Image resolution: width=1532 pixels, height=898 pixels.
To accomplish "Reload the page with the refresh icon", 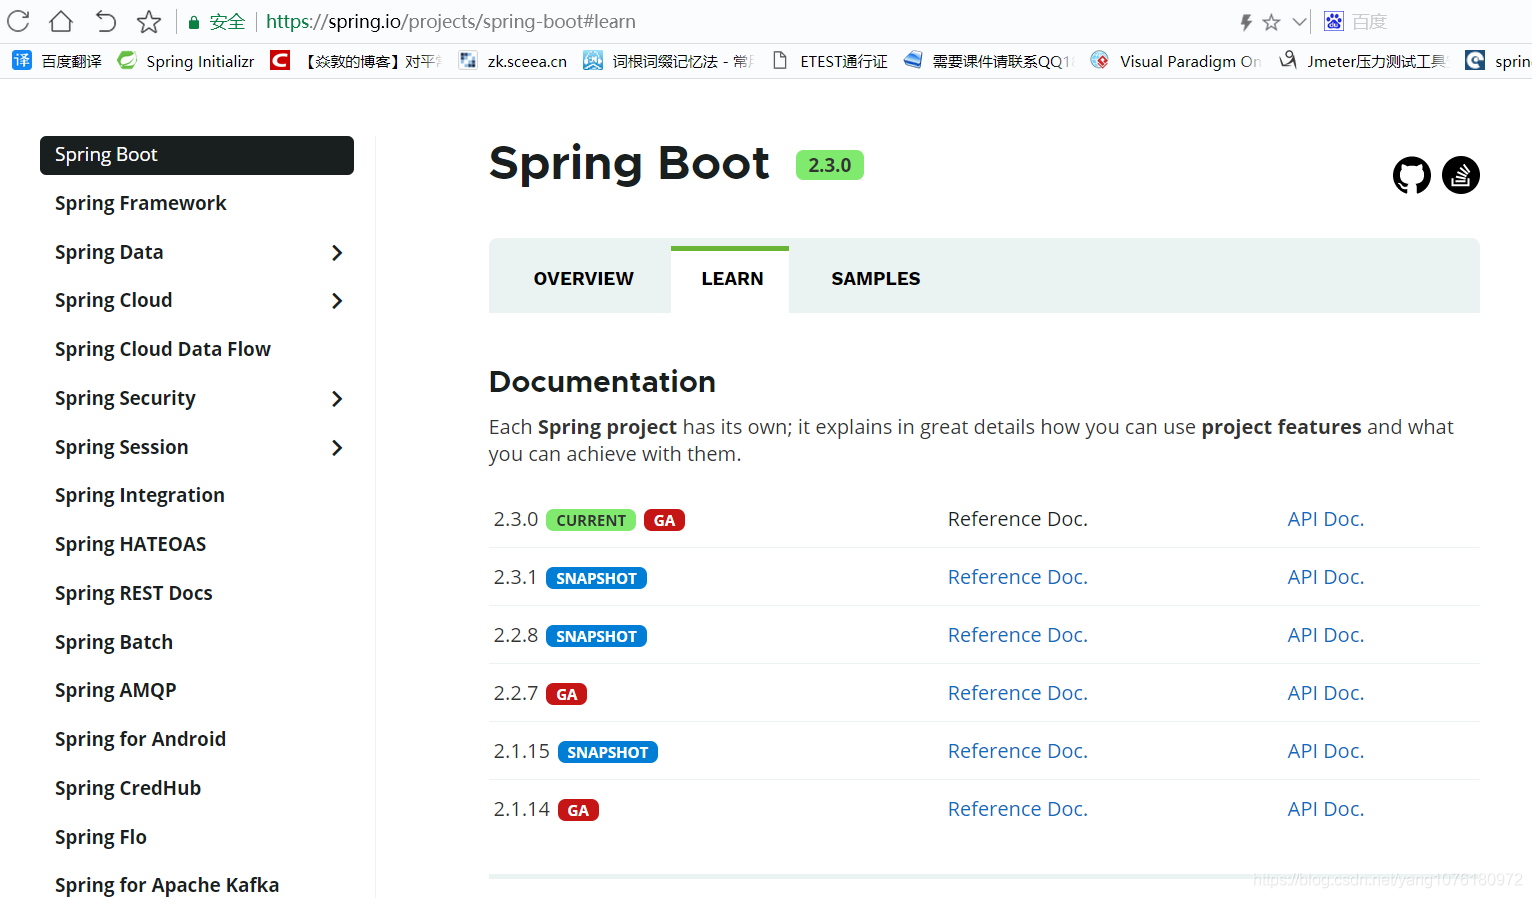I will 18,21.
